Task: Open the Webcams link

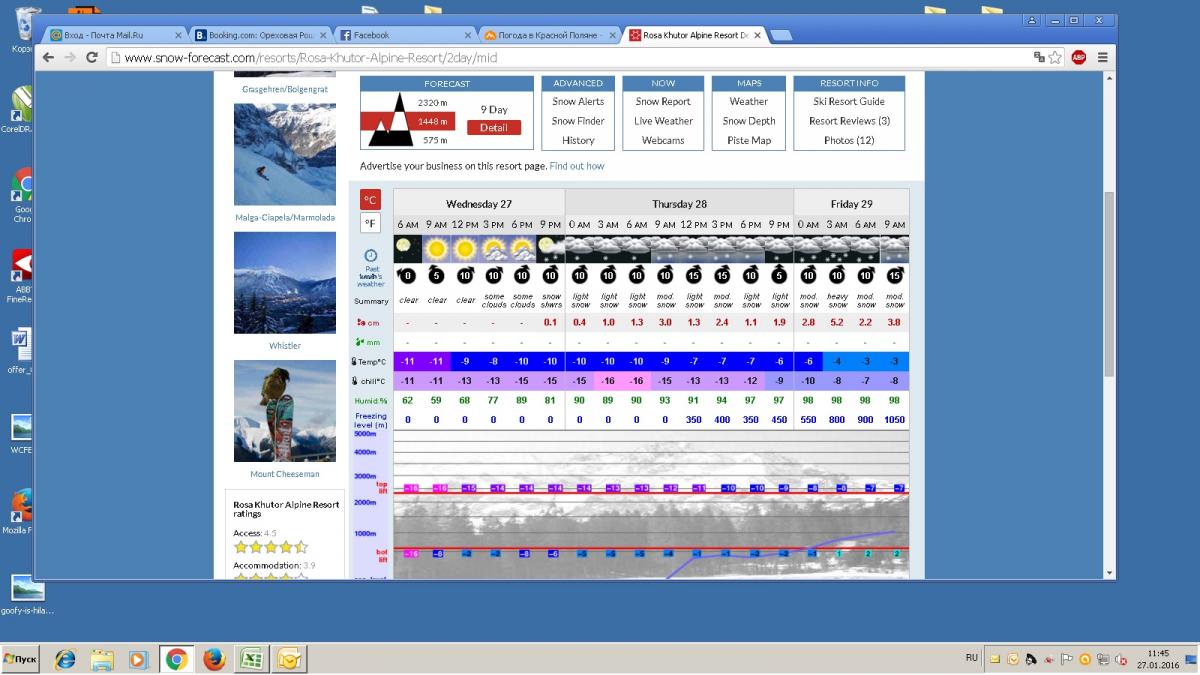Action: tap(663, 140)
